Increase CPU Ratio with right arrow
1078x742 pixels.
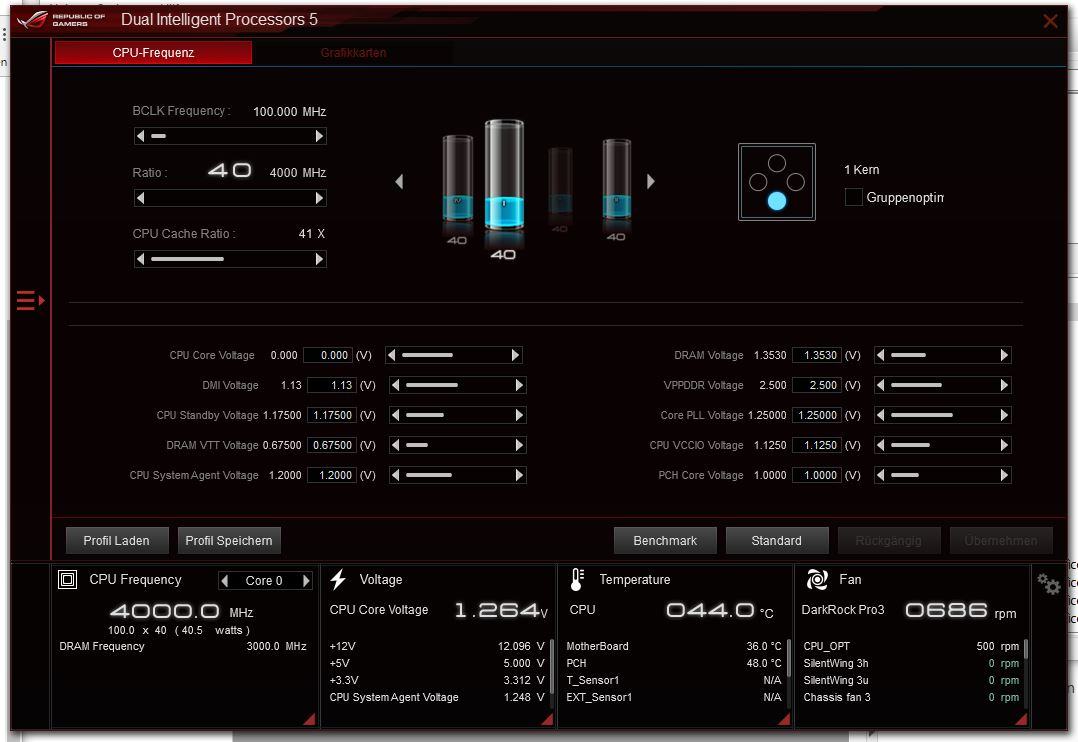pos(319,198)
